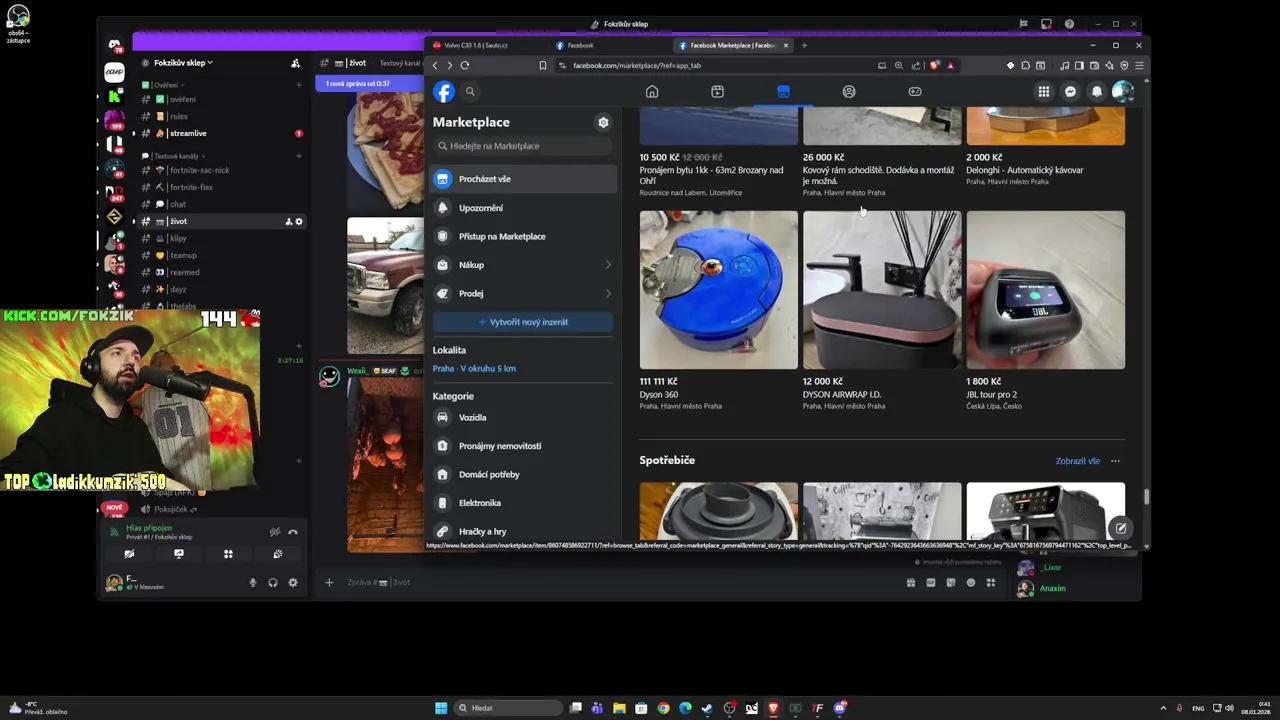Open Discord user settings gear
Image resolution: width=1280 pixels, height=720 pixels.
(x=293, y=582)
